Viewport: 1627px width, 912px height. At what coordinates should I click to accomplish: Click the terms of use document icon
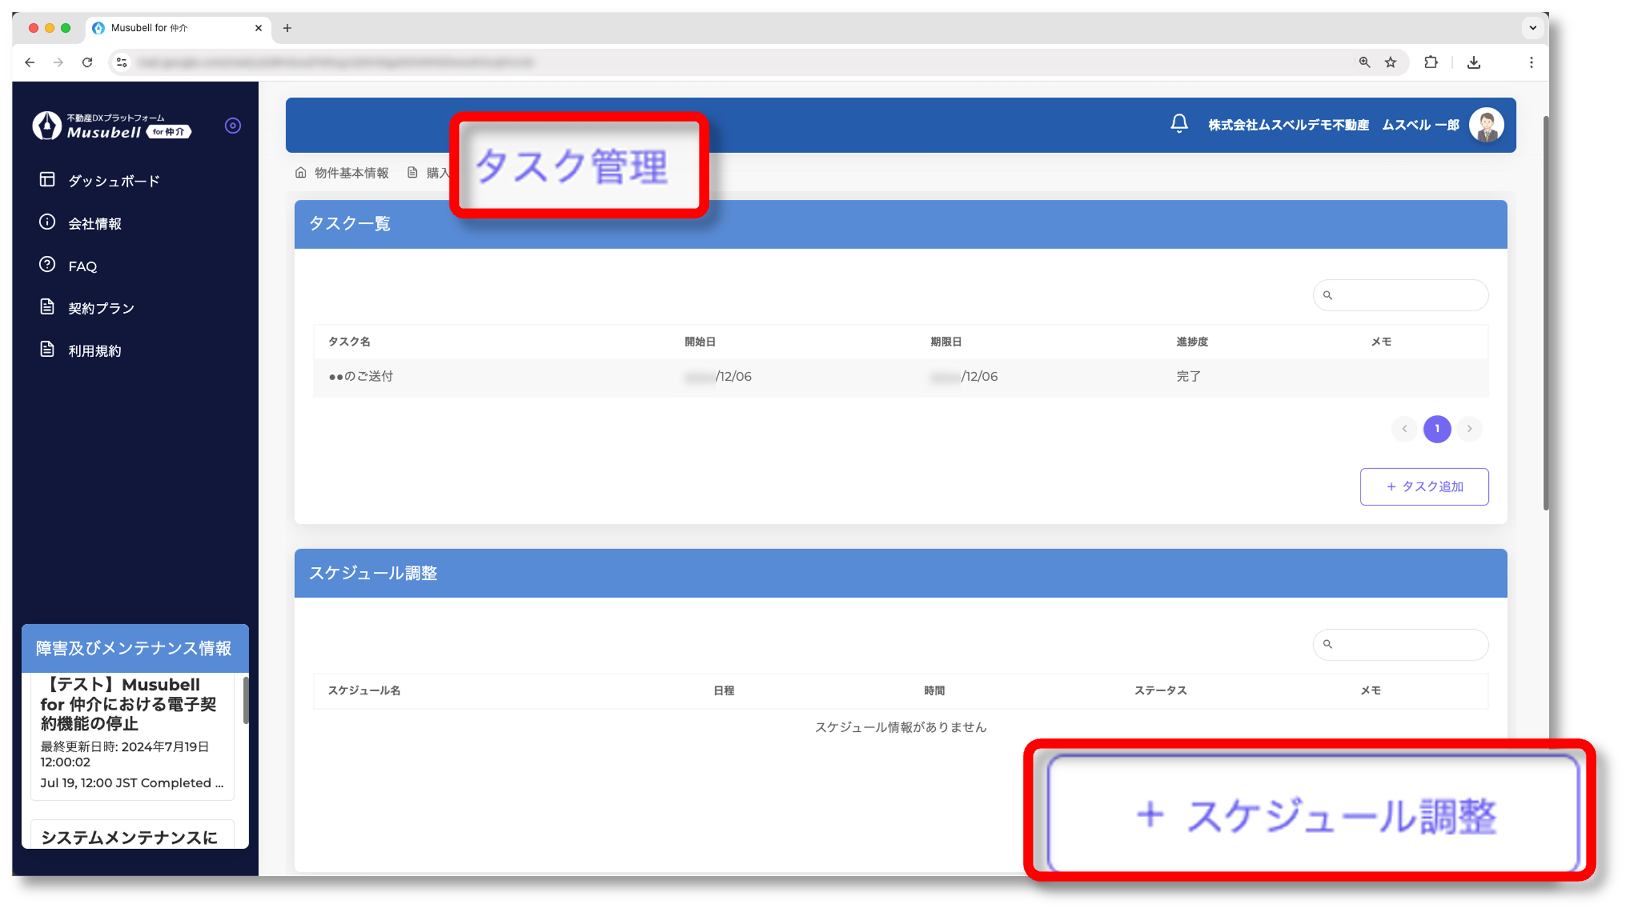(47, 350)
